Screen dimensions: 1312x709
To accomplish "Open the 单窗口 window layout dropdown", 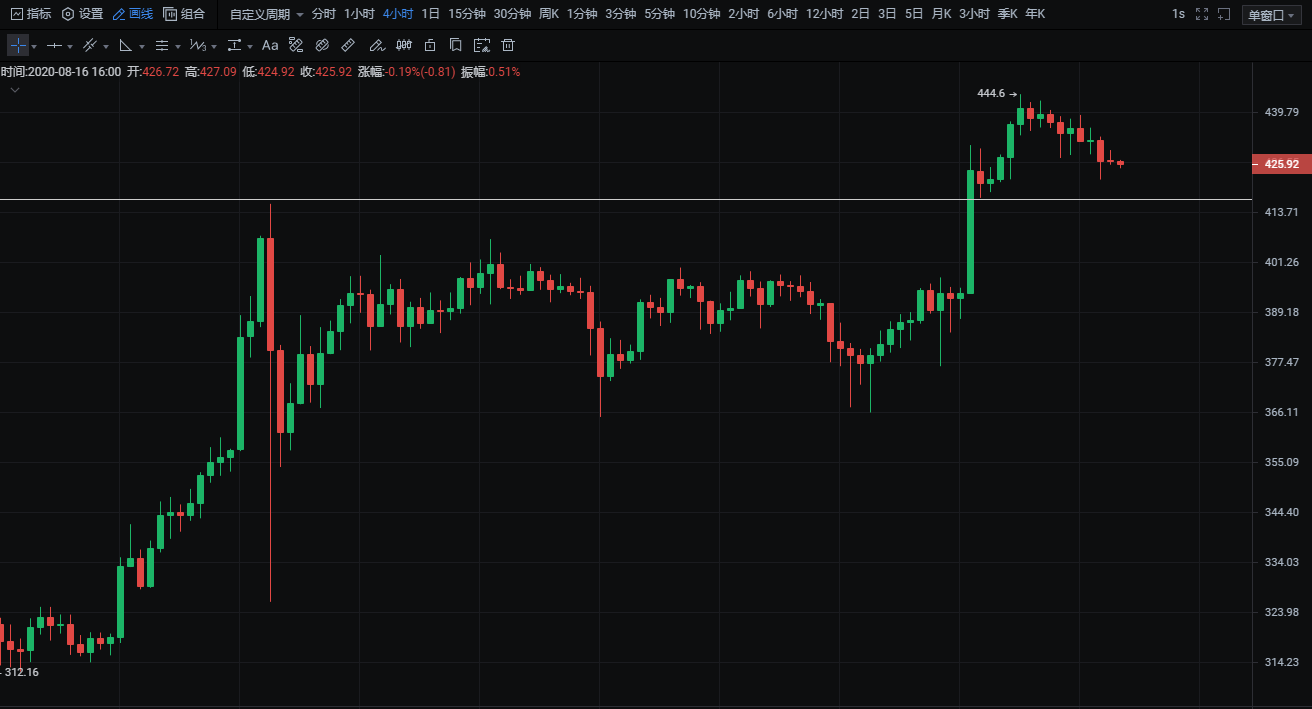I will click(x=1271, y=15).
